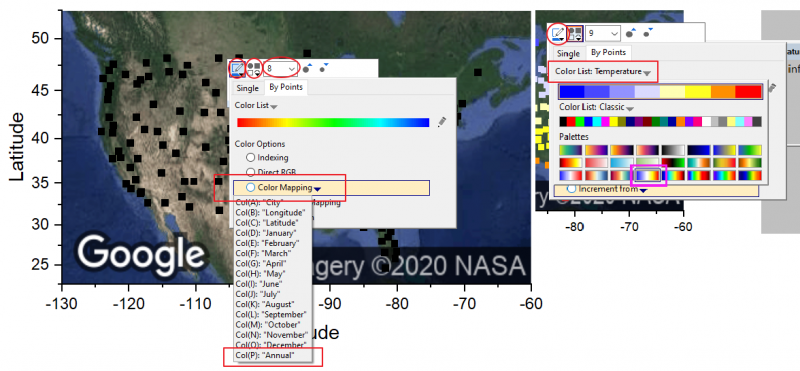Choose the green-to-purple first palette
Screen dimensions: 800x371
coord(571,150)
